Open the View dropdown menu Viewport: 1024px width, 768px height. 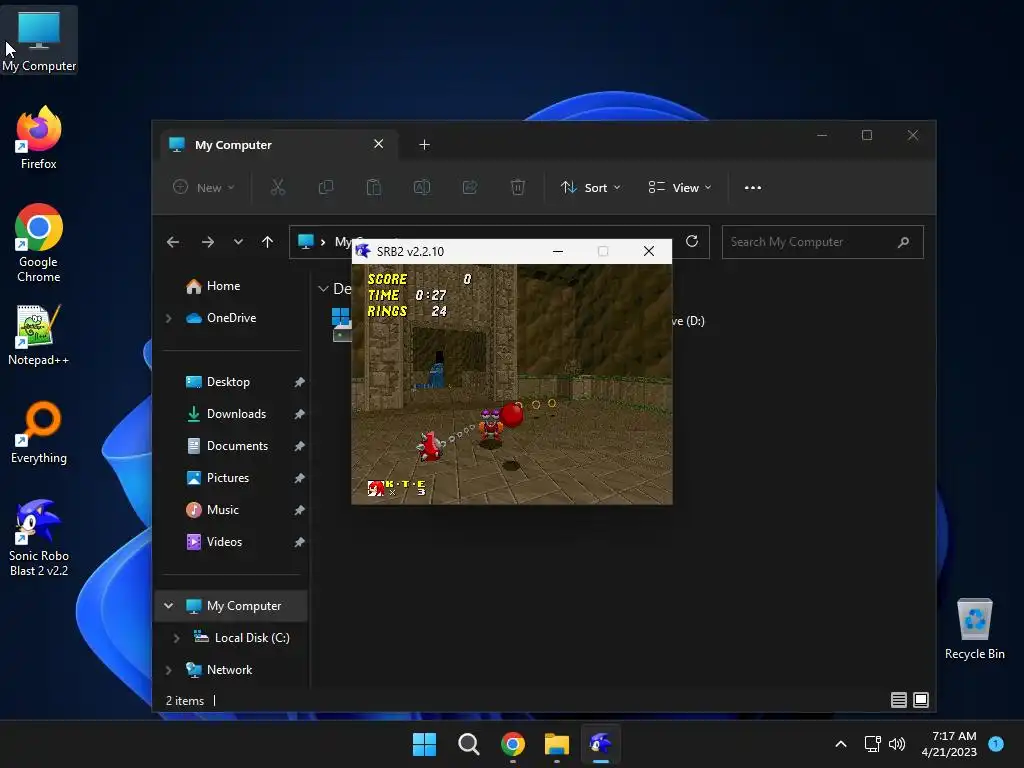[x=679, y=187]
